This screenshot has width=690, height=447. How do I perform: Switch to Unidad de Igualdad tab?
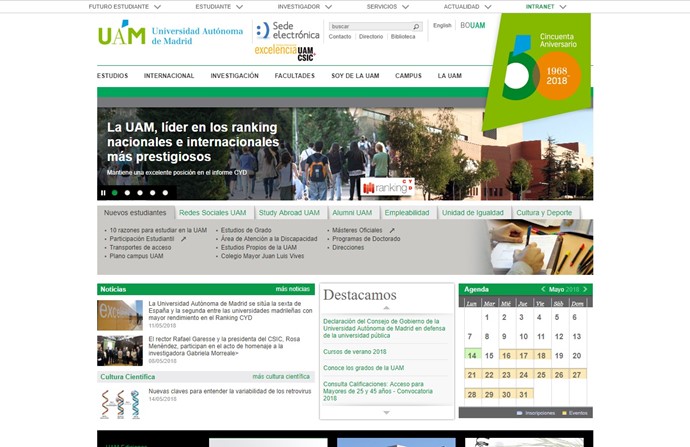pos(473,213)
